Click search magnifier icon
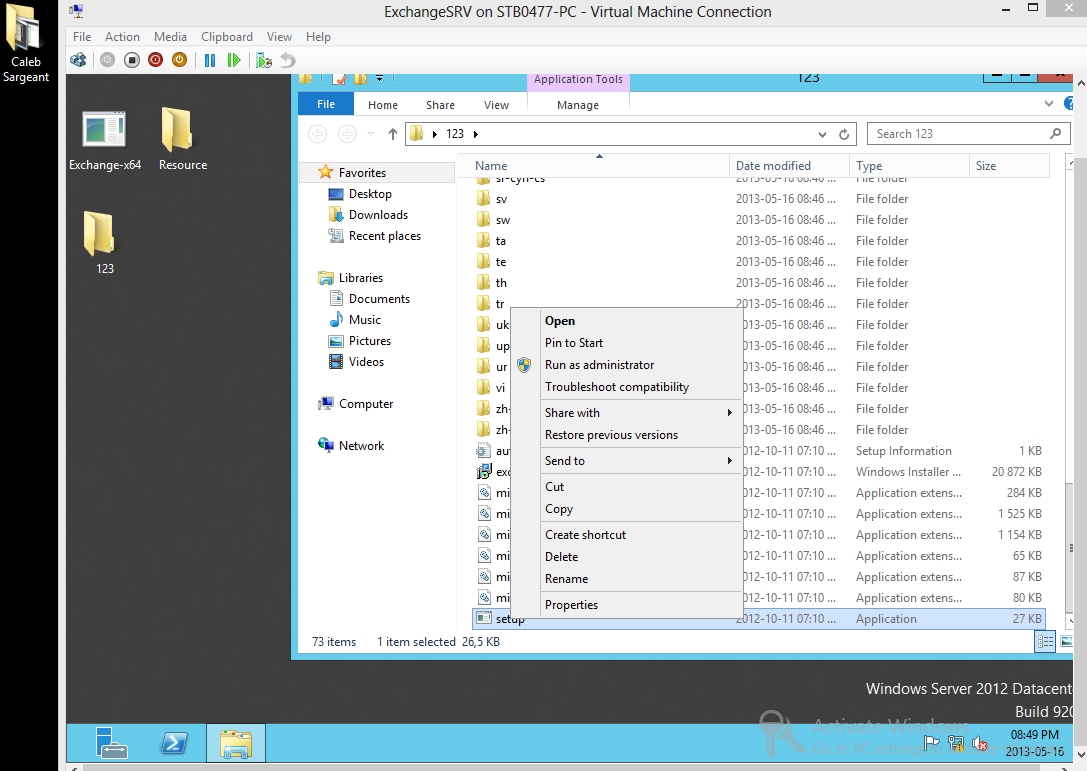The height and width of the screenshot is (771, 1087). 1055,133
